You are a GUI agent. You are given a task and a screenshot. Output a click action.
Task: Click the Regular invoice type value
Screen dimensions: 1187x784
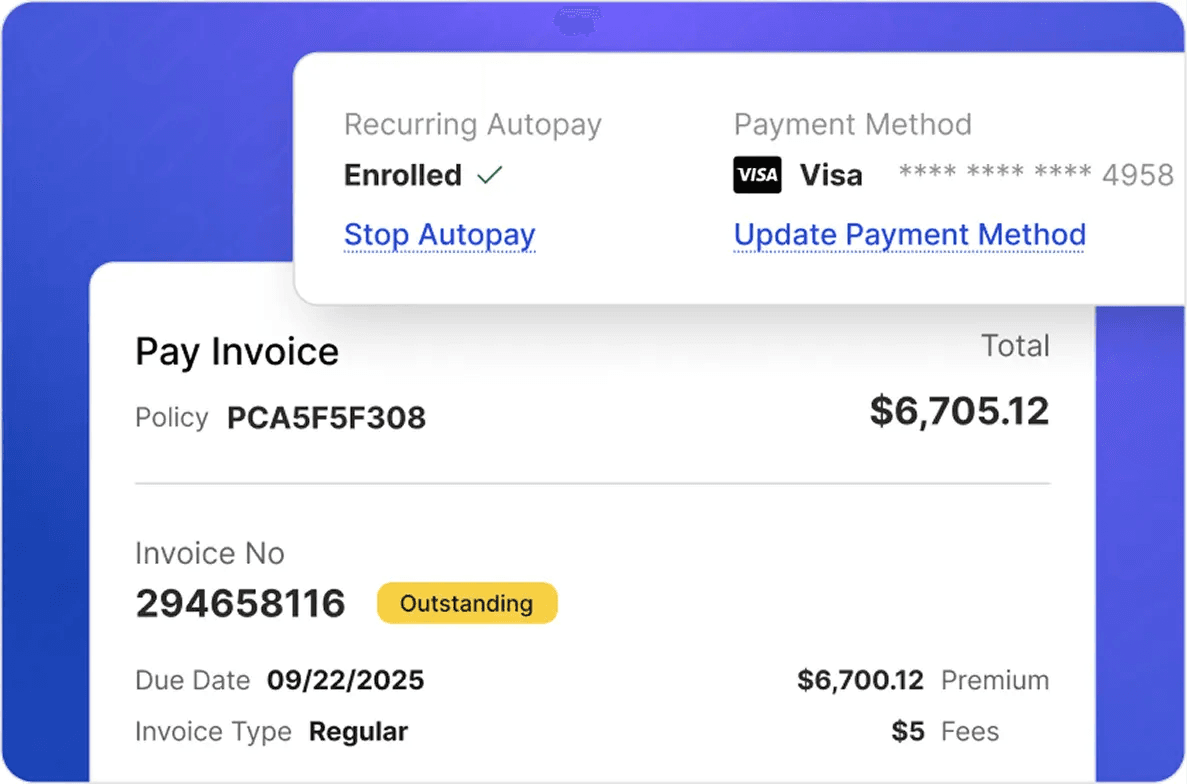coord(358,732)
